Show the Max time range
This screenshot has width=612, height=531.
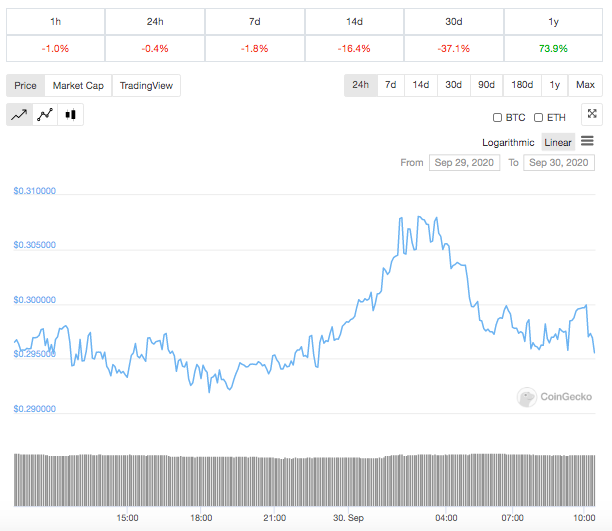point(586,86)
